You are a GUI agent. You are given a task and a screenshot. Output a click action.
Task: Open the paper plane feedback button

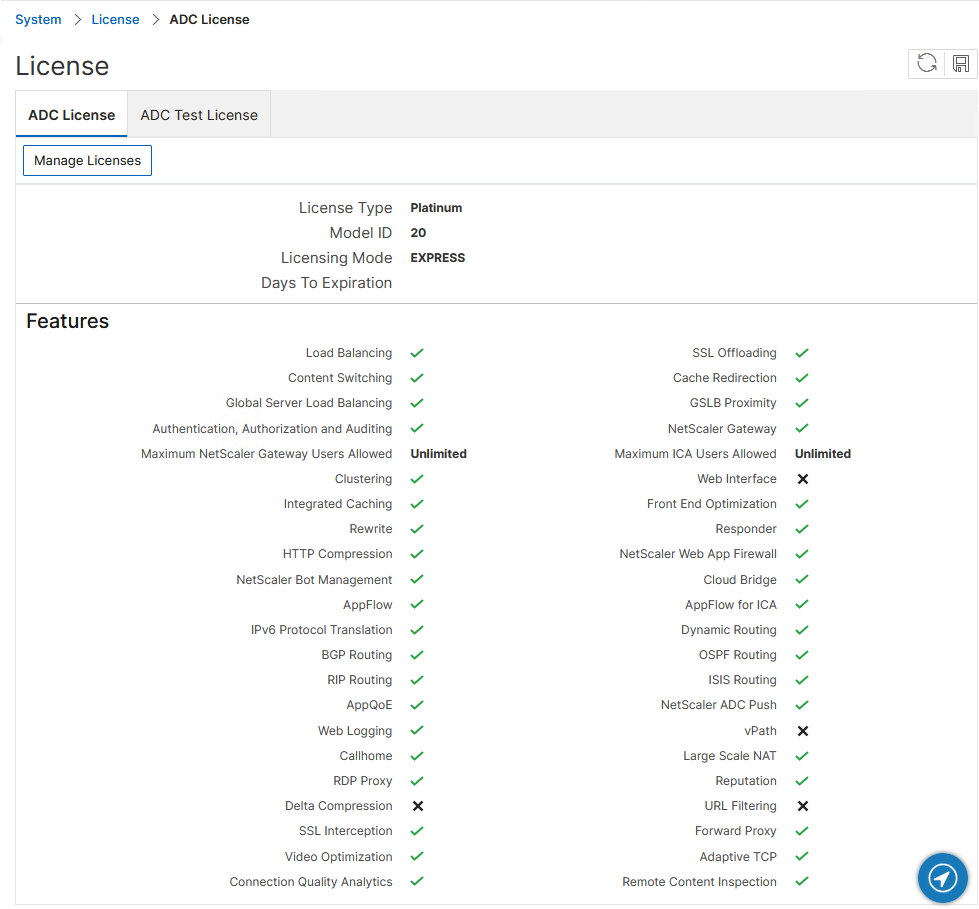pos(941,878)
